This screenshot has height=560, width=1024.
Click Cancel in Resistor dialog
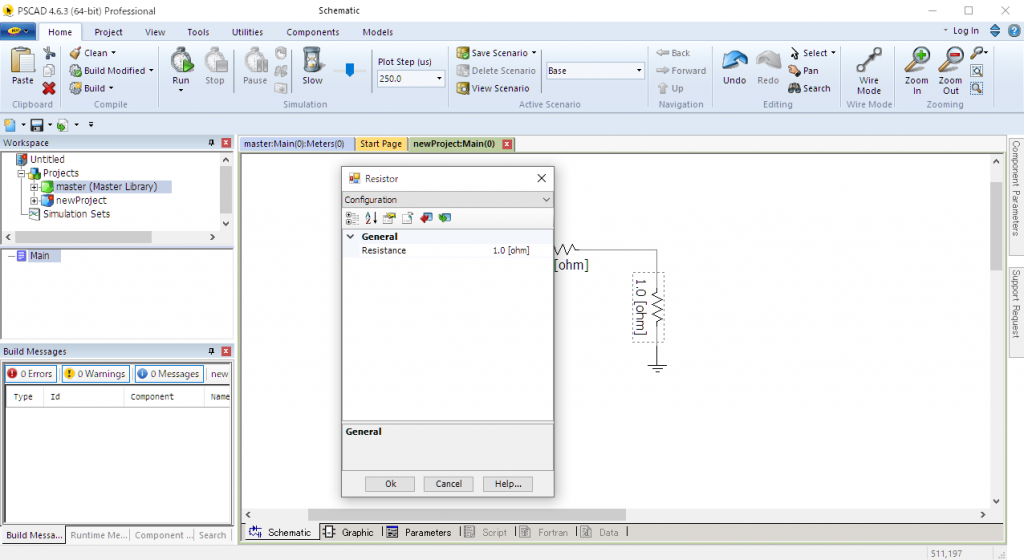coord(449,484)
